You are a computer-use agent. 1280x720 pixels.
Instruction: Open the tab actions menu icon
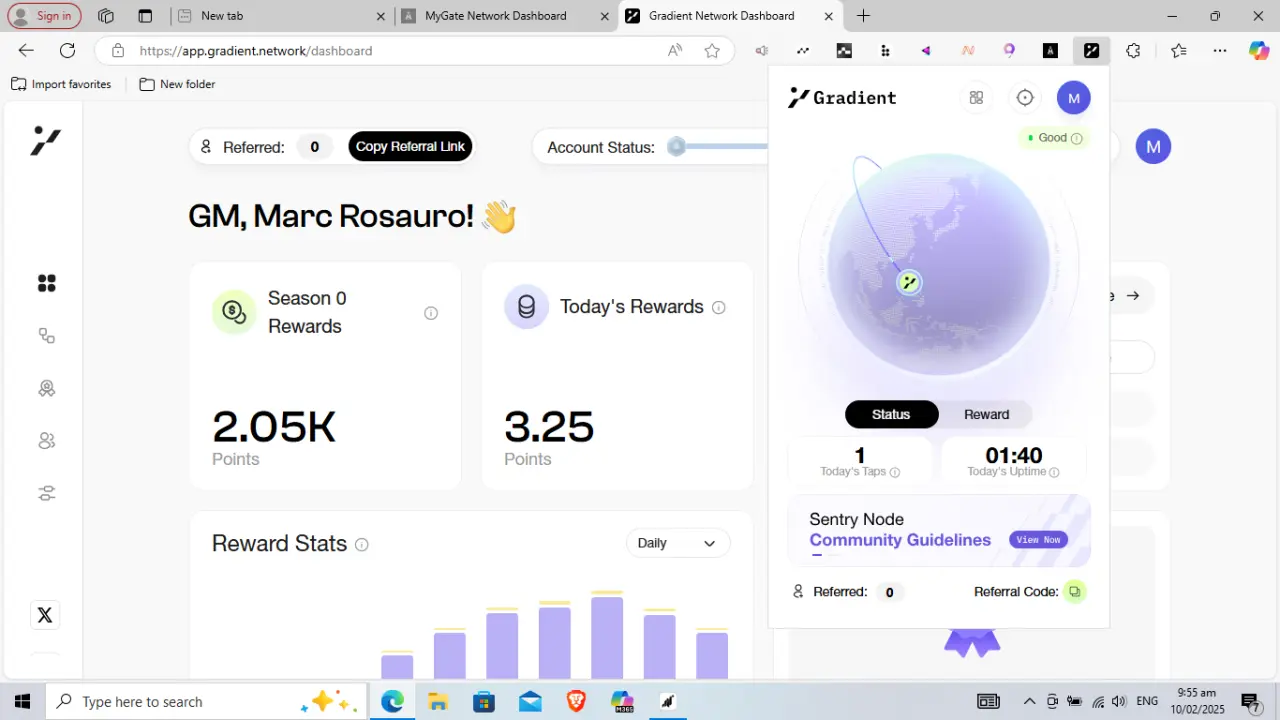(x=145, y=16)
